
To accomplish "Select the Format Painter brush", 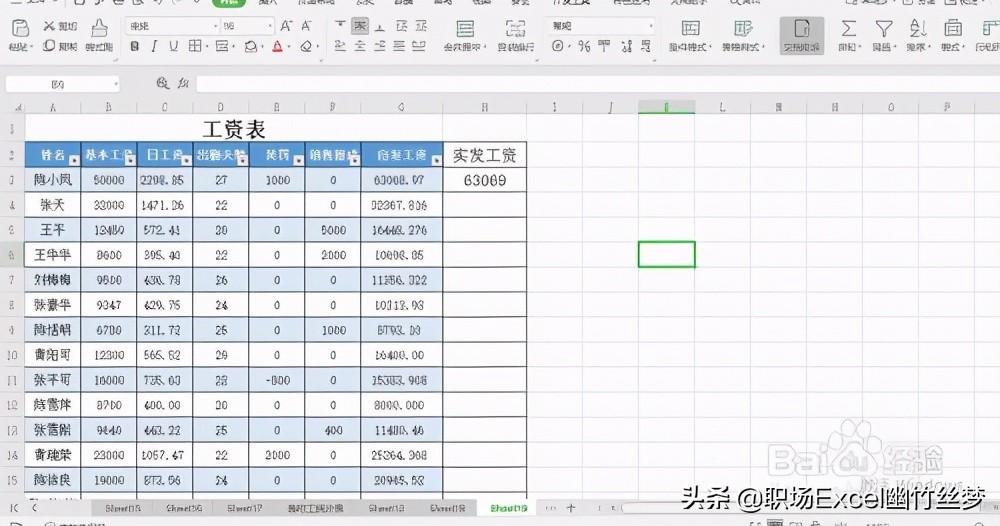I will pos(99,28).
